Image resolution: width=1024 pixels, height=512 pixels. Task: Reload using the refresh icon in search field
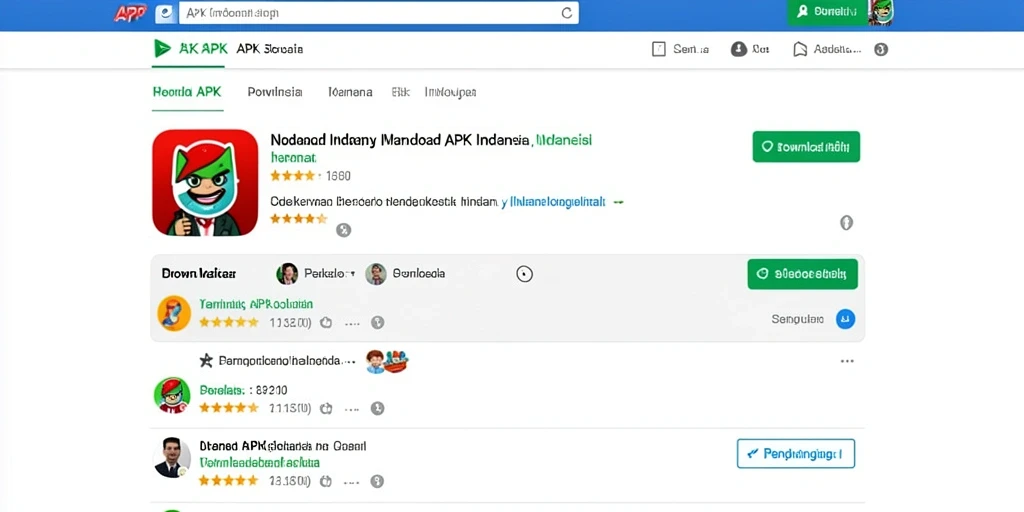pos(566,13)
